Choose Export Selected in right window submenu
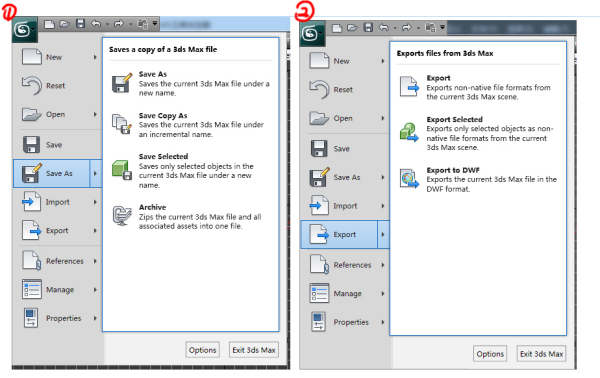 478,133
